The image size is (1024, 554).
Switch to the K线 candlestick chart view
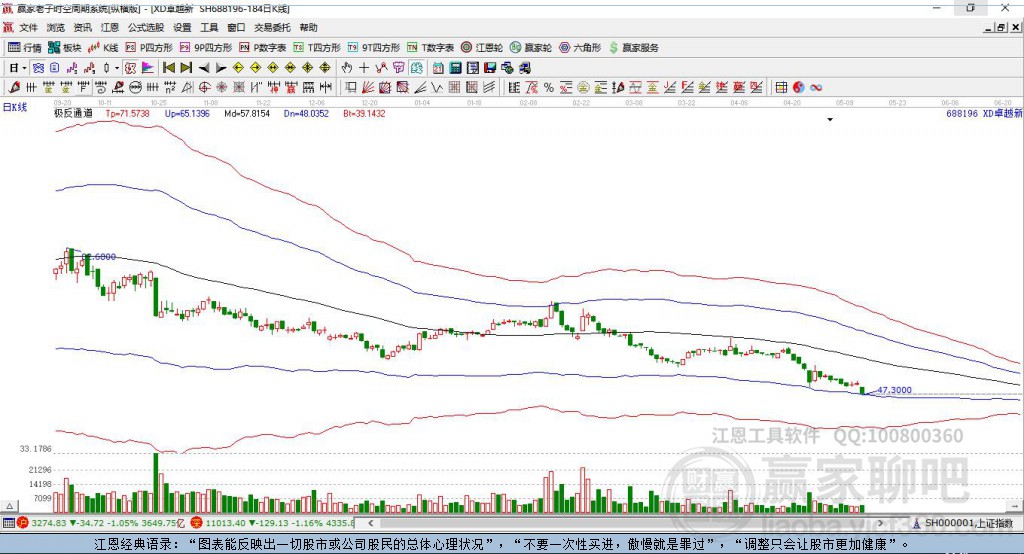pyautogui.click(x=103, y=48)
